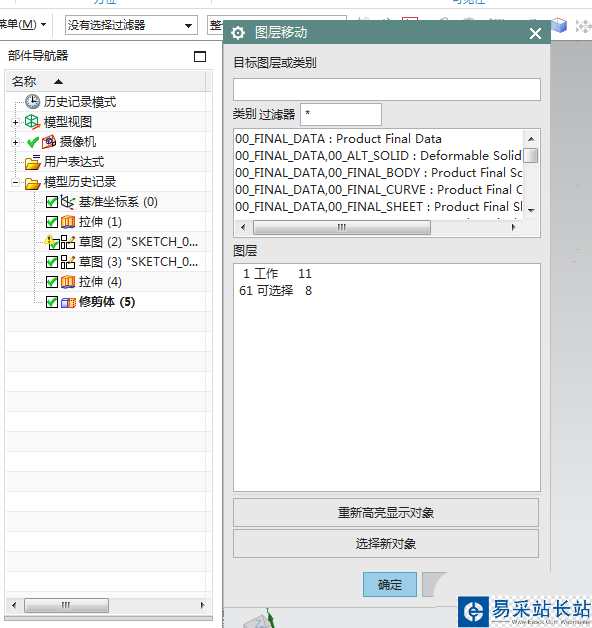Toggle checkbox for 拉伸 (1)
The image size is (592, 628).
click(x=52, y=222)
